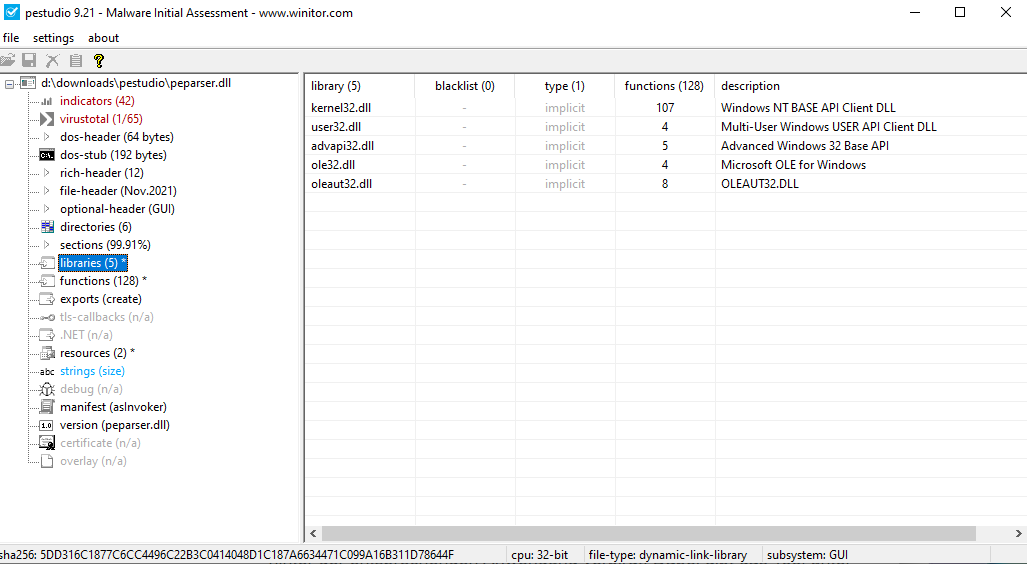1027x564 pixels.
Task: Click the crossed tools toolbar icon
Action: (52, 60)
